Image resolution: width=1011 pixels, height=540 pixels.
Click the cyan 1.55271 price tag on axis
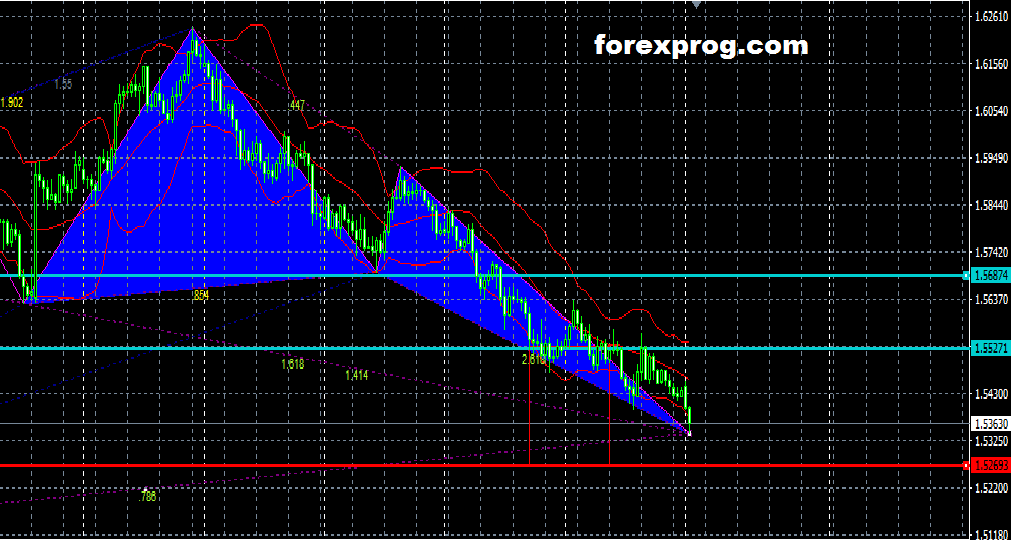click(989, 348)
